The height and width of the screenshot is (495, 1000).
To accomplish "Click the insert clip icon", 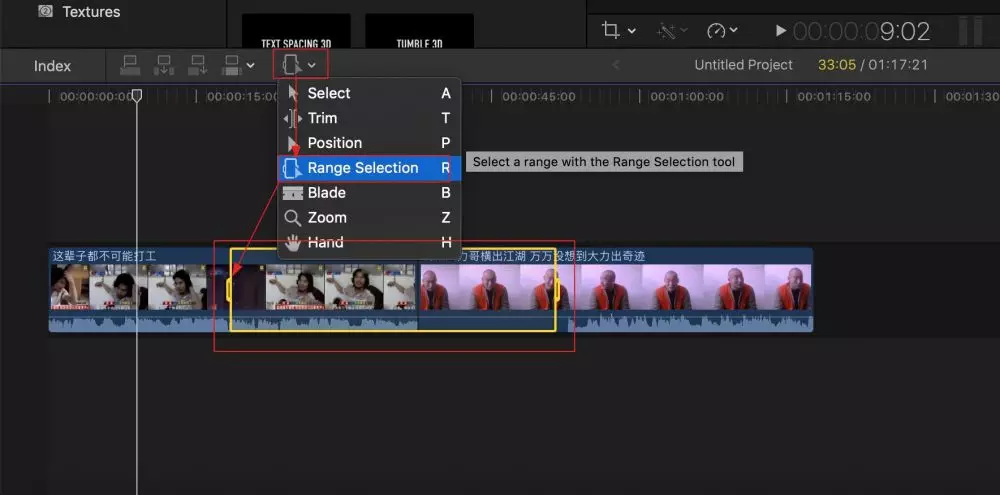I will (164, 65).
